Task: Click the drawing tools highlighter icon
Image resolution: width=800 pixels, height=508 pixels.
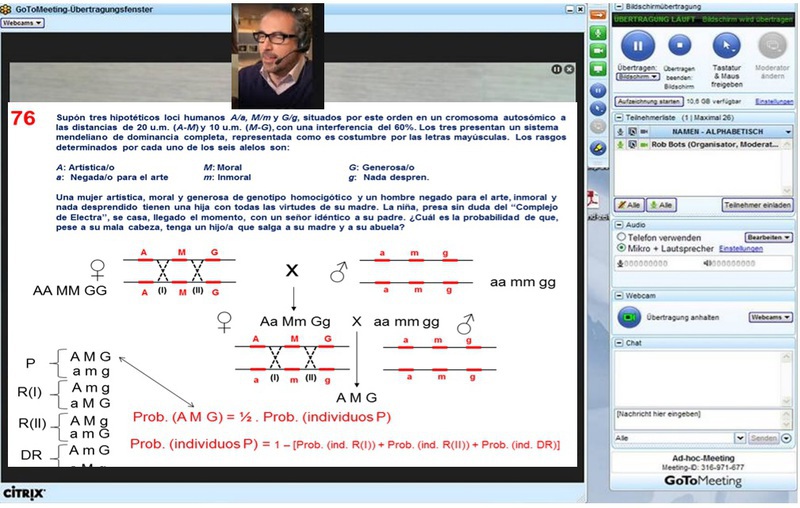Action: tap(598, 147)
